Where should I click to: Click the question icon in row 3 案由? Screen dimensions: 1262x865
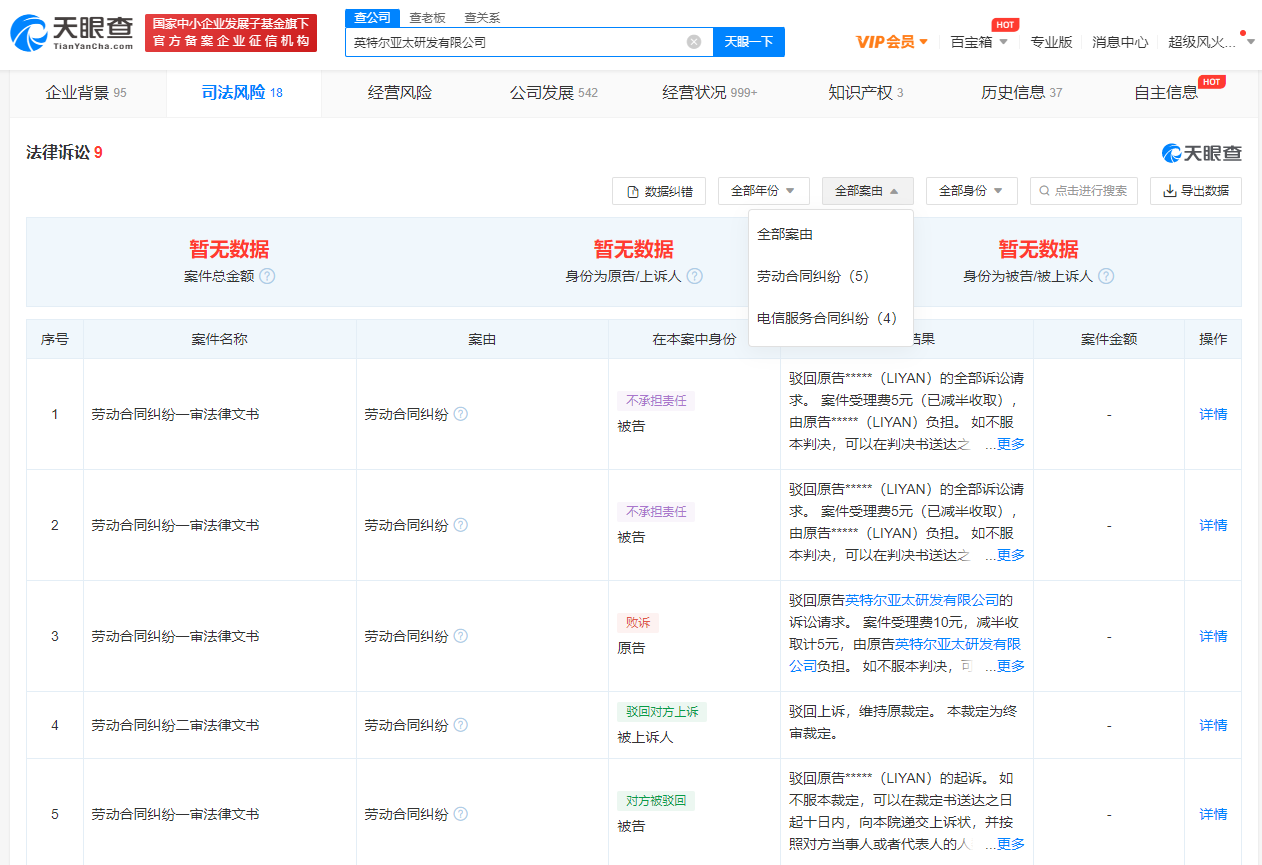(x=461, y=636)
